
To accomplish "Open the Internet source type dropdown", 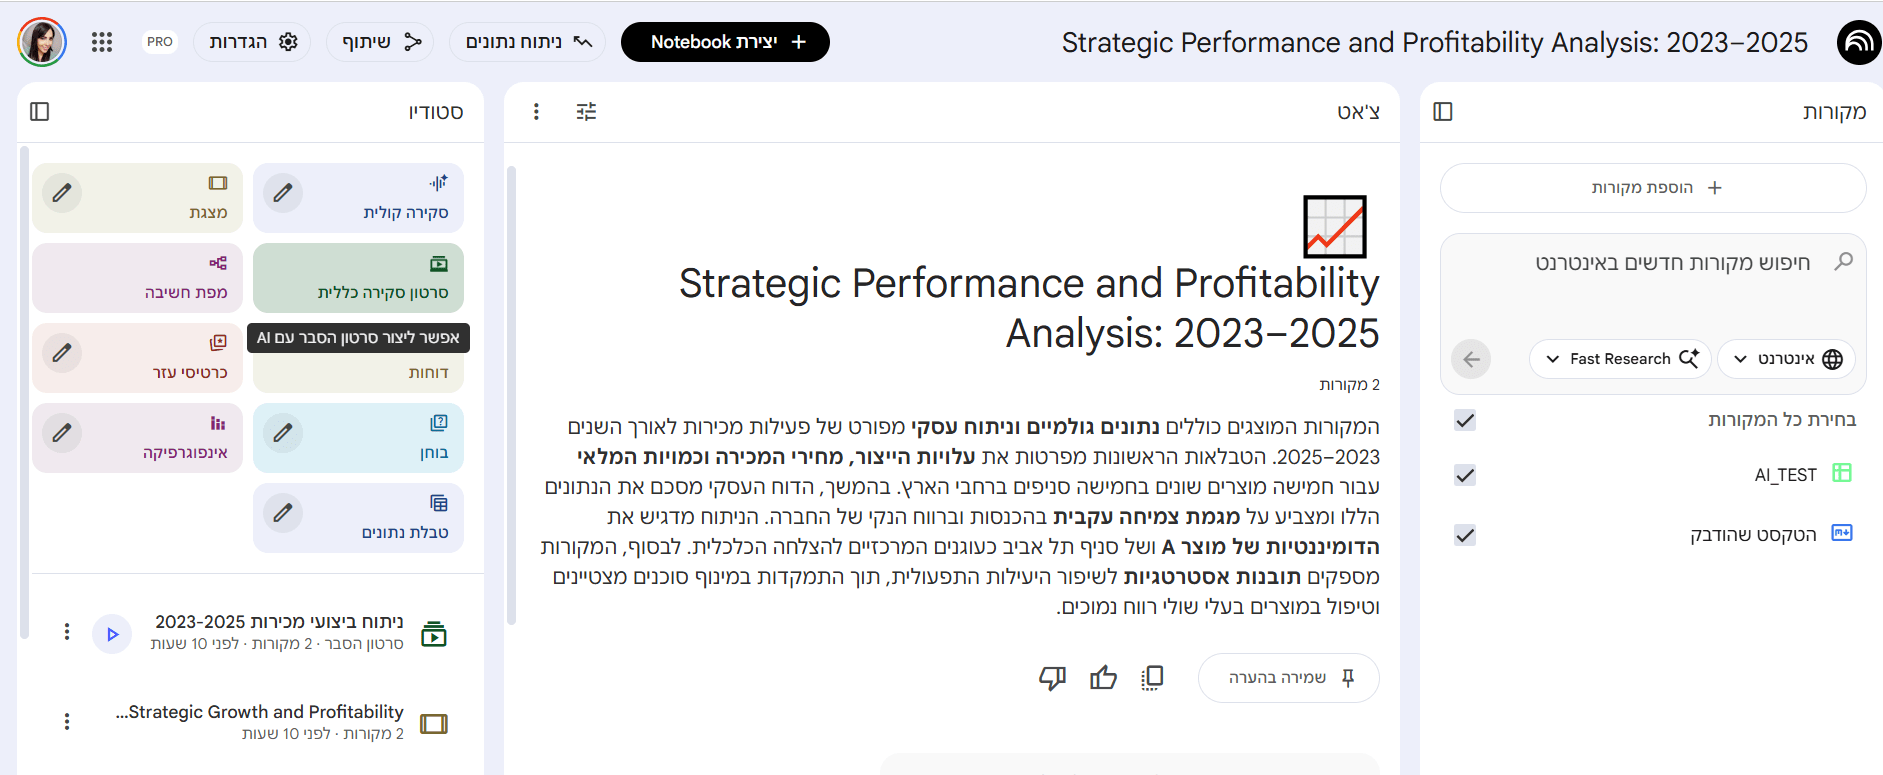I will point(1787,359).
